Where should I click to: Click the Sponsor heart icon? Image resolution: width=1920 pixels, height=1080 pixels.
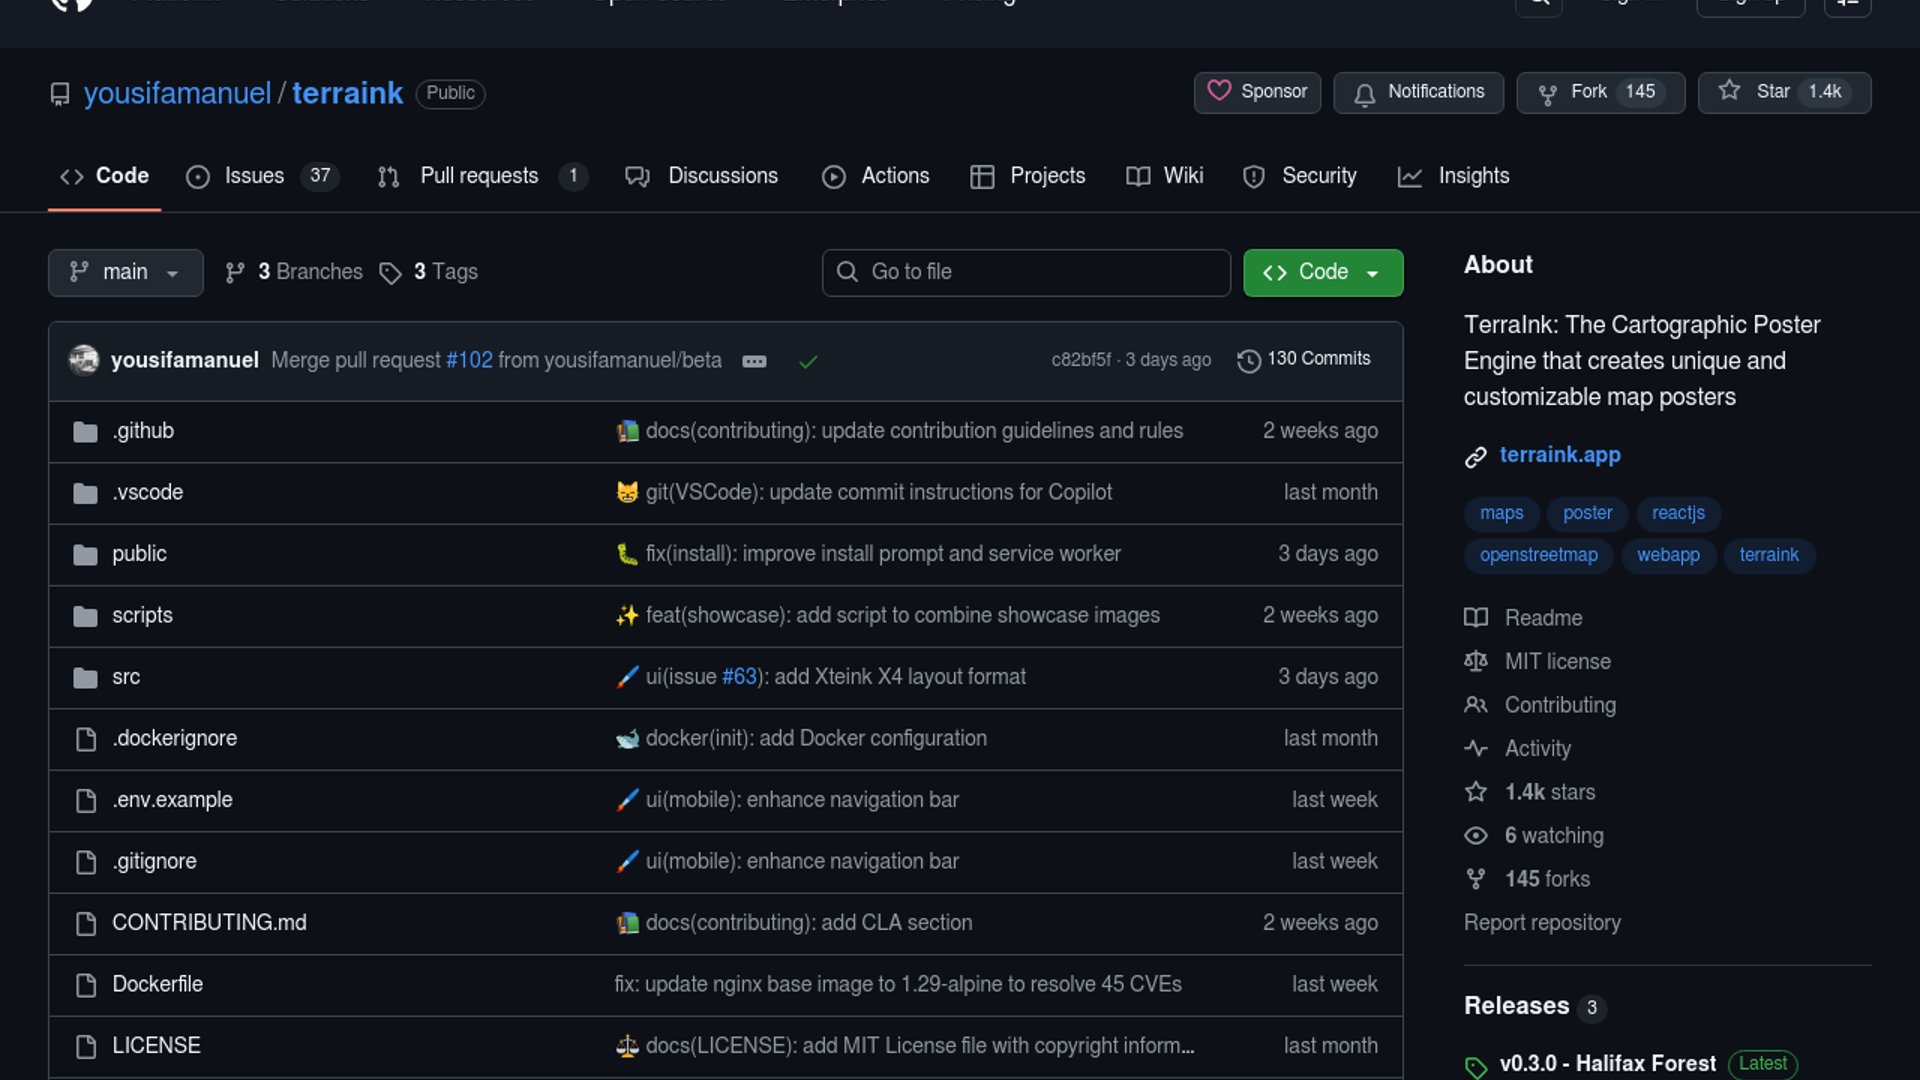point(1219,91)
